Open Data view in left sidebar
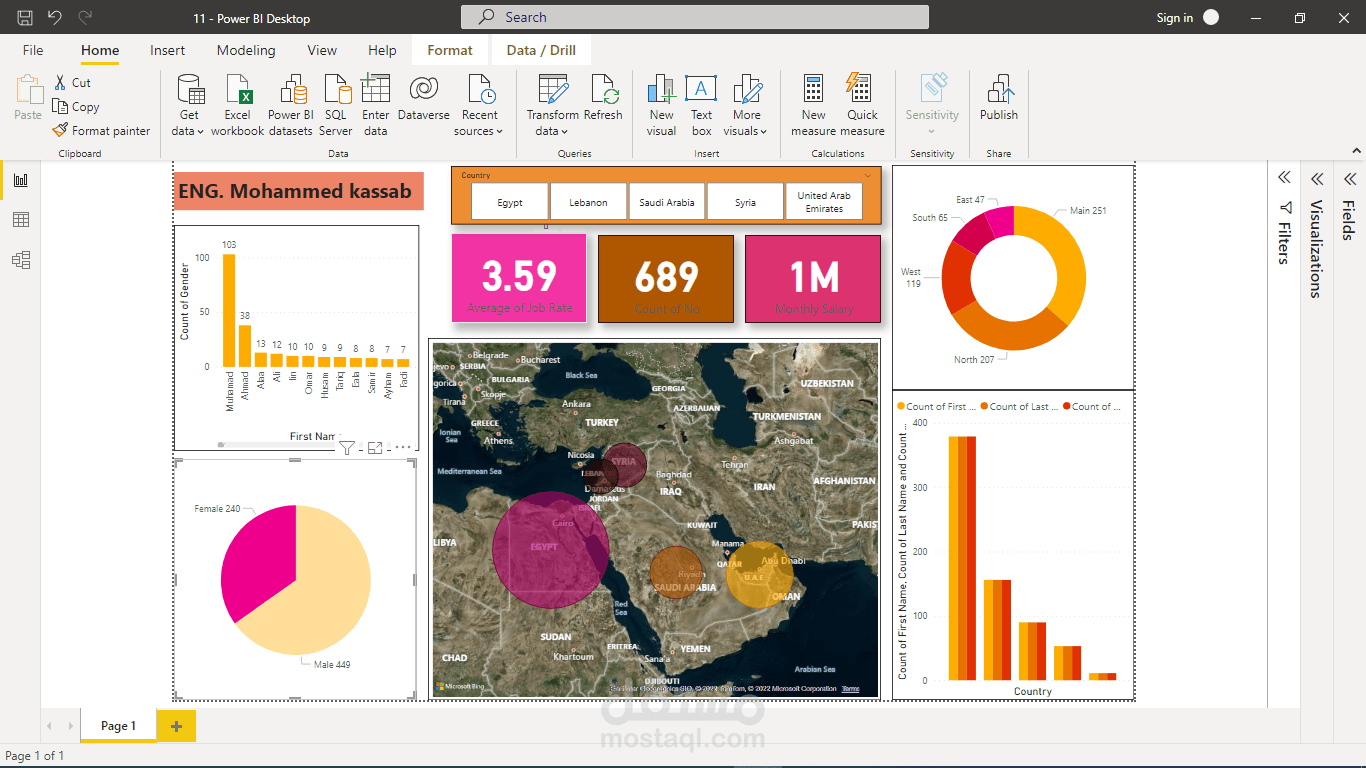Screen dimensions: 1366x768 coord(21,220)
